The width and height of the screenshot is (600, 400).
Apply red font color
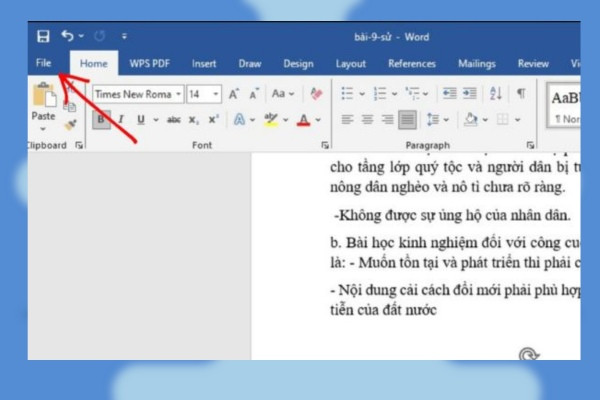303,120
